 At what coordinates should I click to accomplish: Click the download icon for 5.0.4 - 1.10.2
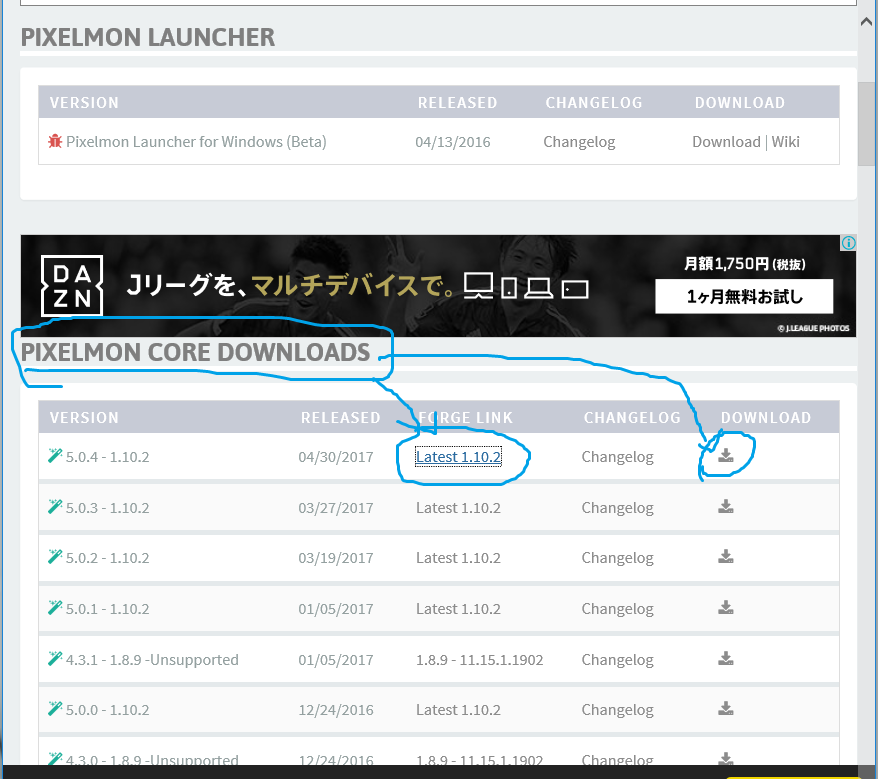point(726,455)
